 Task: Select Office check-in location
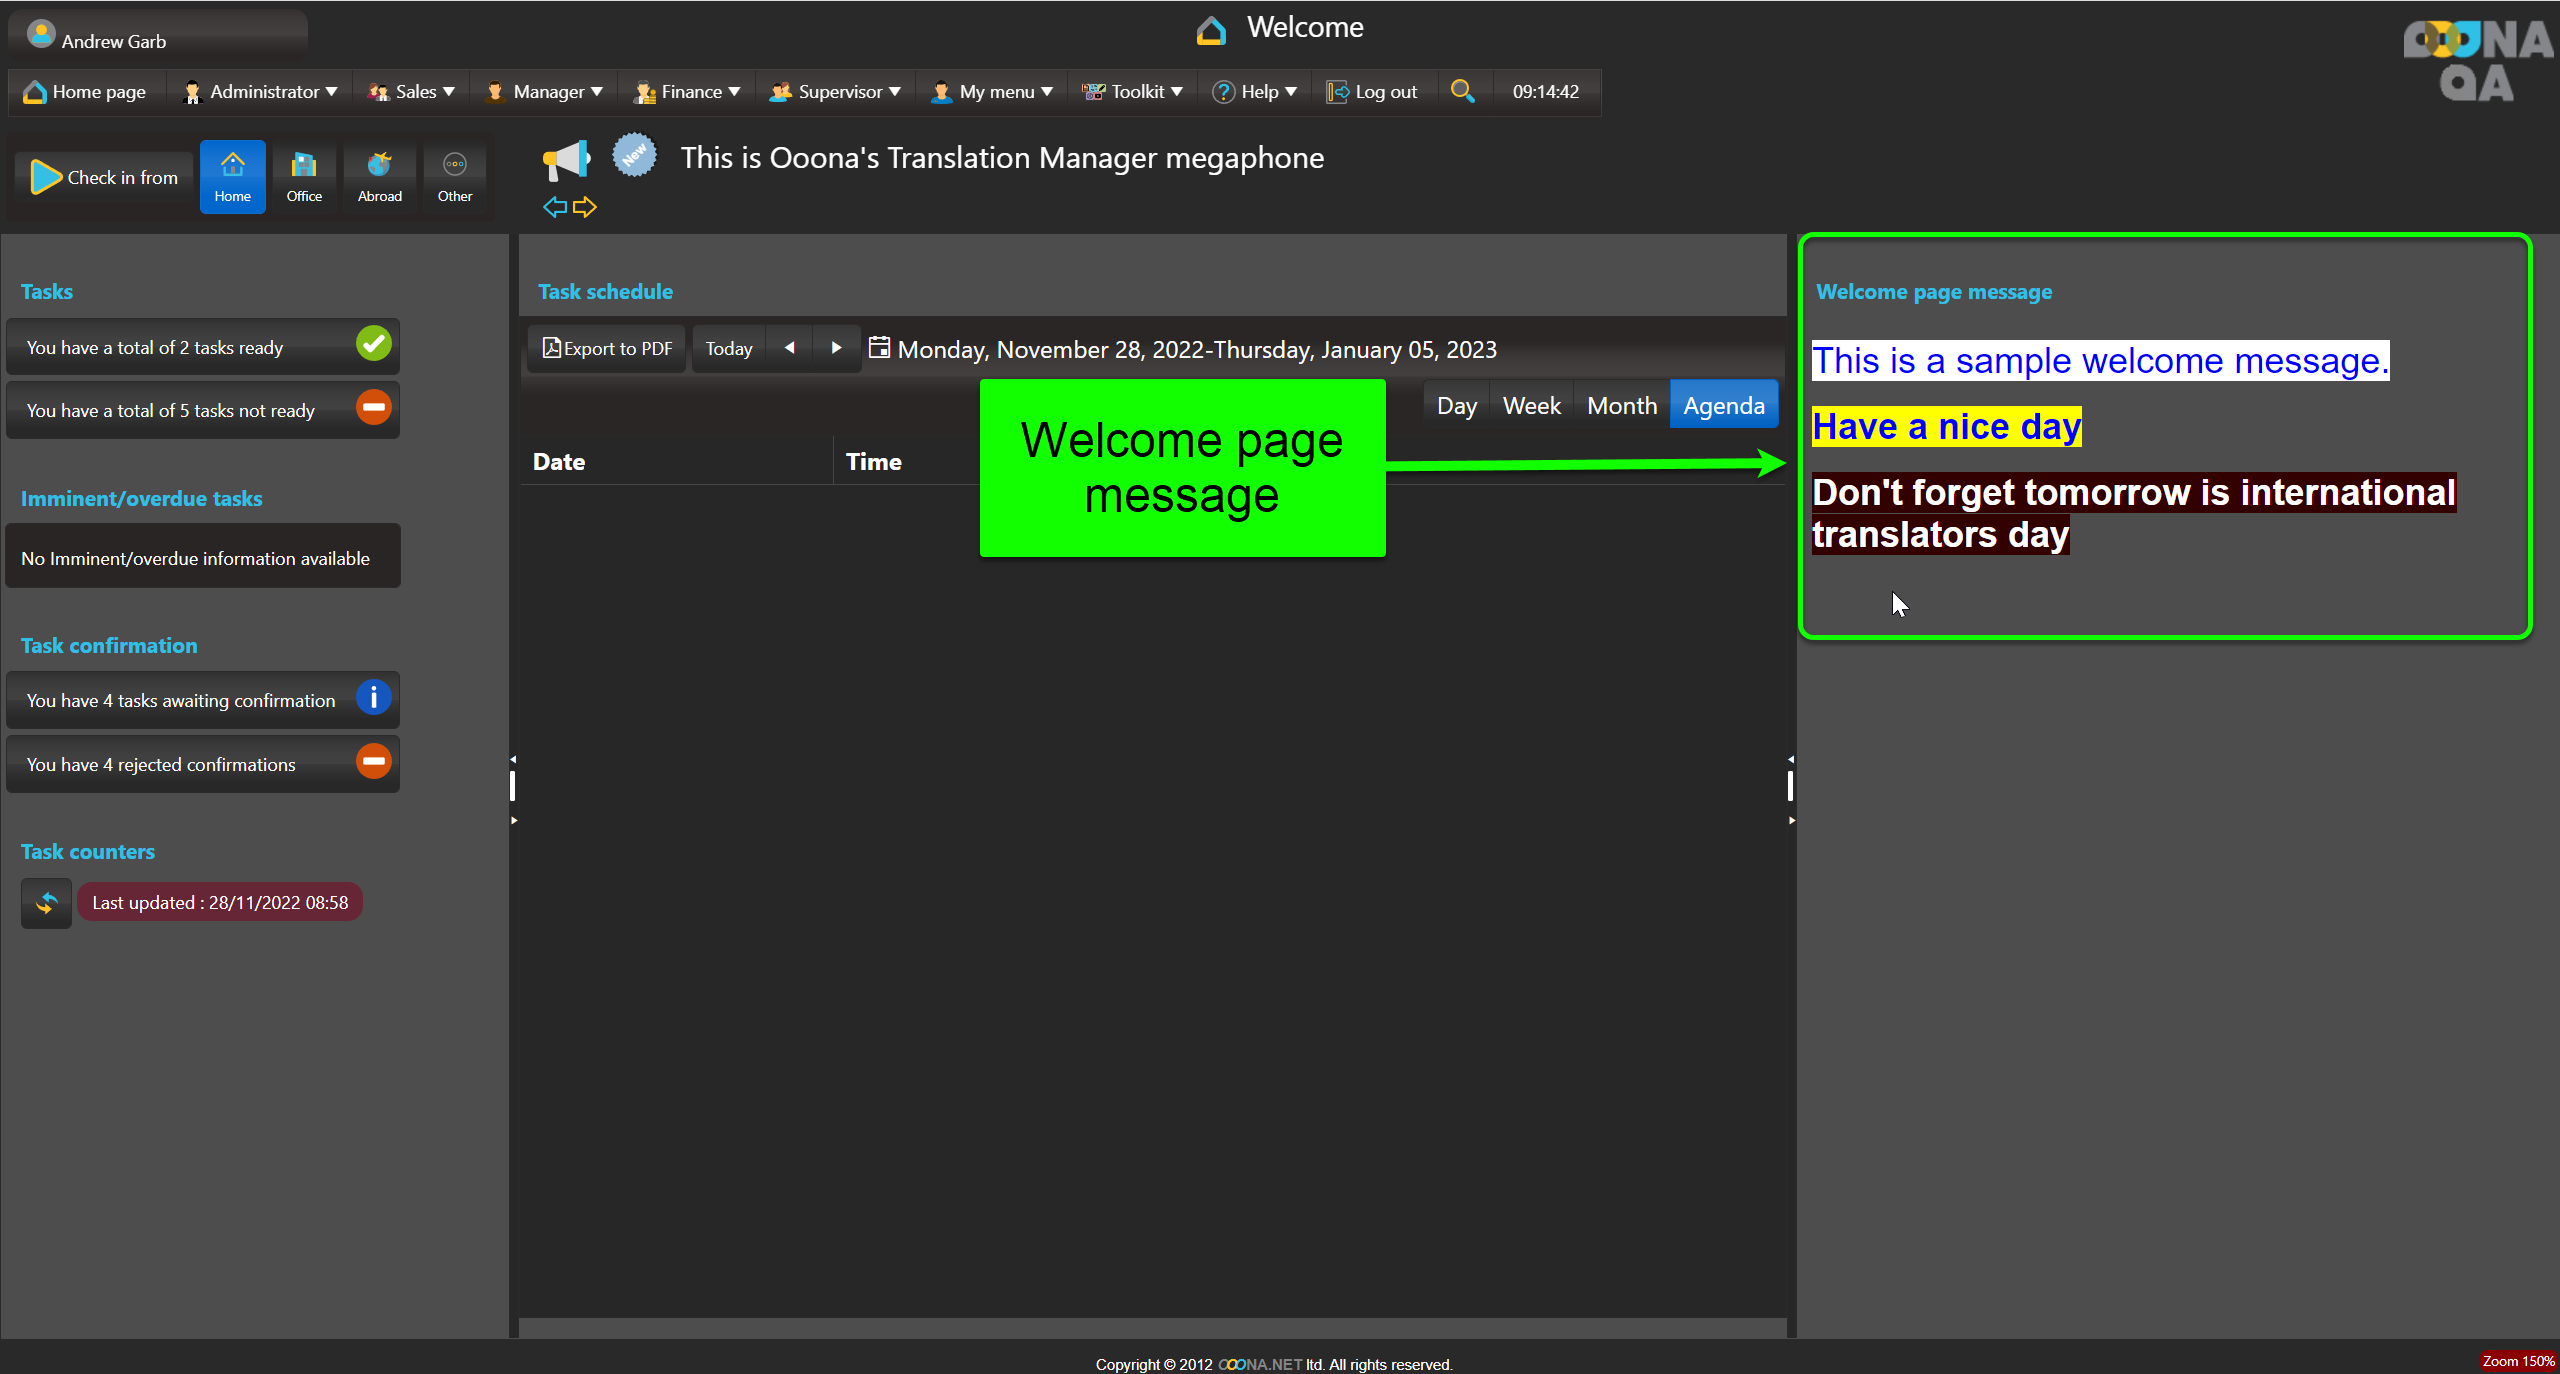(x=304, y=177)
